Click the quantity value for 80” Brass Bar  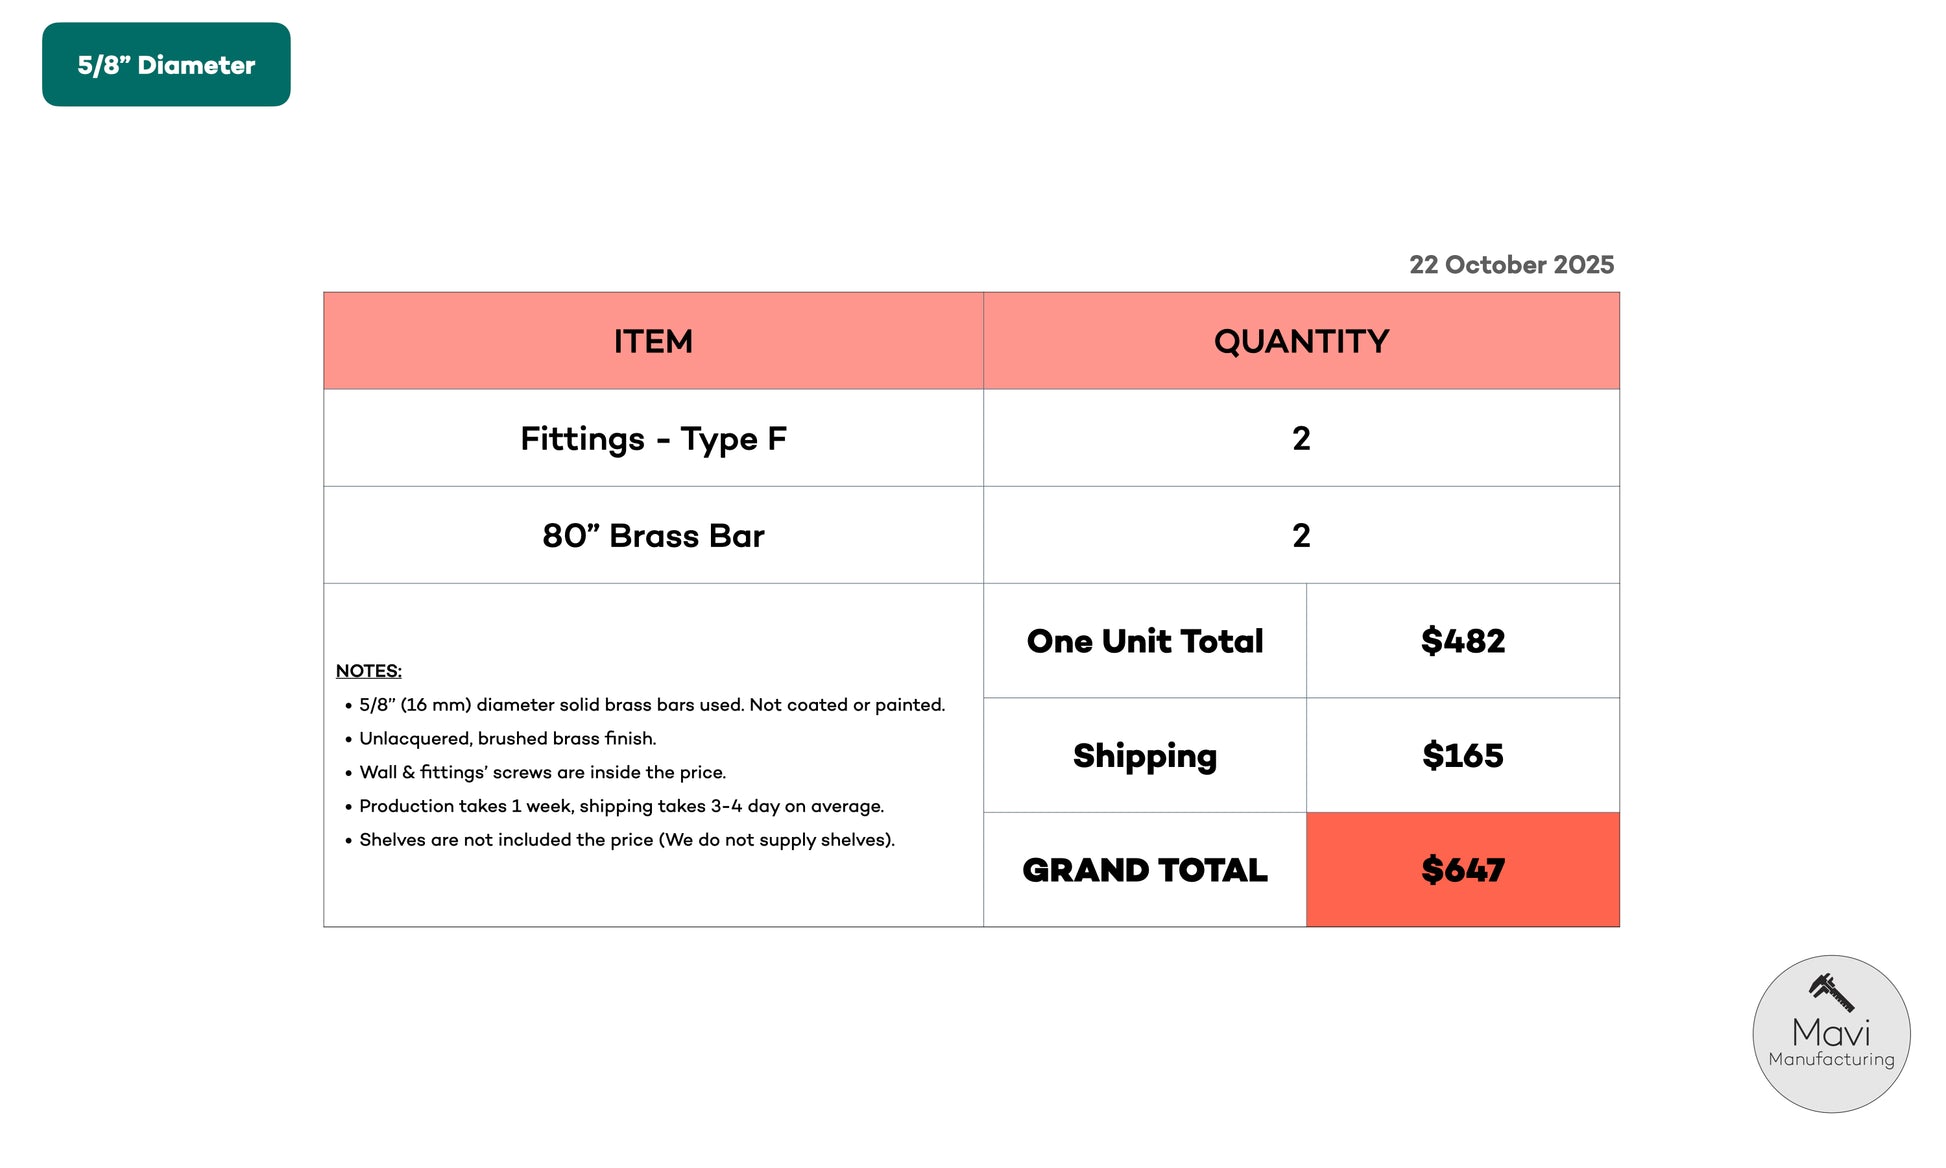click(1301, 536)
